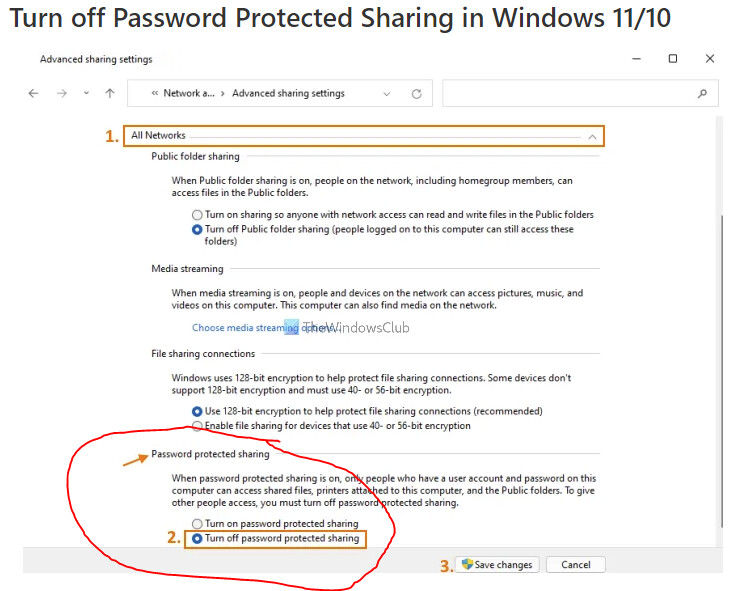Click the search magnifier icon
The height and width of the screenshot is (591, 731).
coord(702,93)
